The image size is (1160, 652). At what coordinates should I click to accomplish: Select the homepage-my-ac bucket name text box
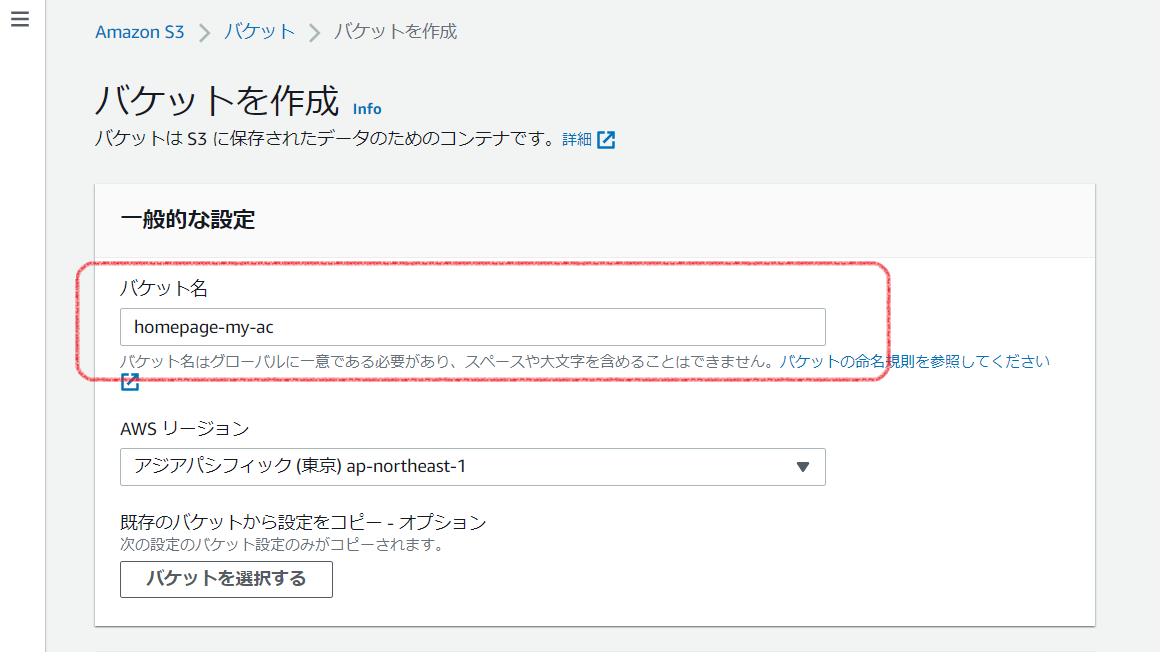[472, 327]
